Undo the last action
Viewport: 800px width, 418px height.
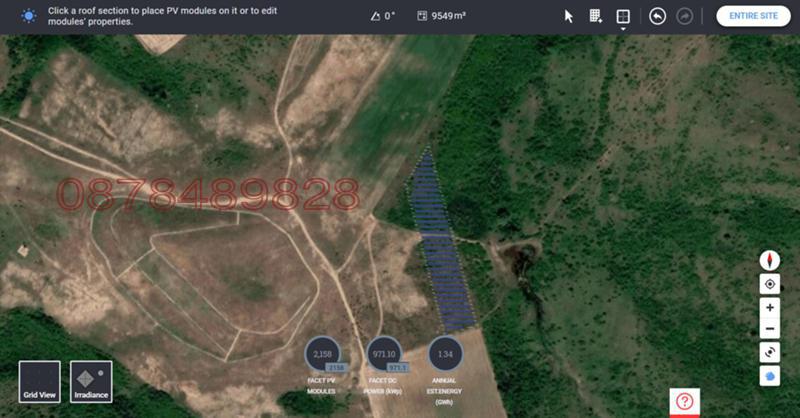[657, 16]
